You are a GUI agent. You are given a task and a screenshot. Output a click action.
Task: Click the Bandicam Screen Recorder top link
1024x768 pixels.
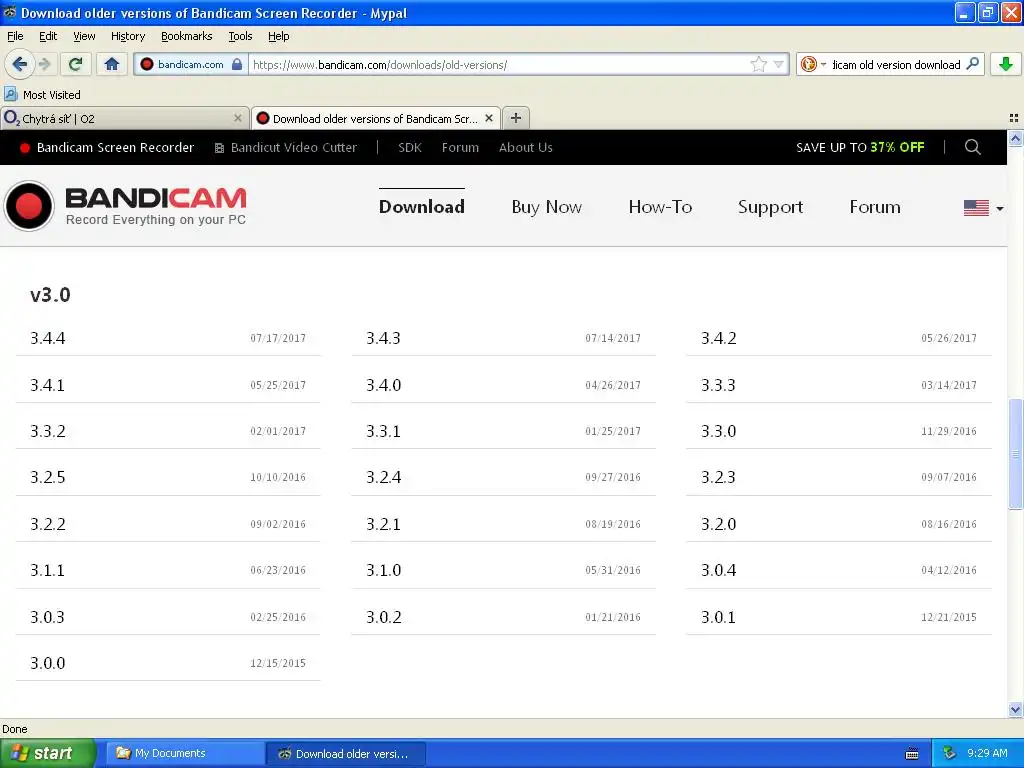(107, 148)
